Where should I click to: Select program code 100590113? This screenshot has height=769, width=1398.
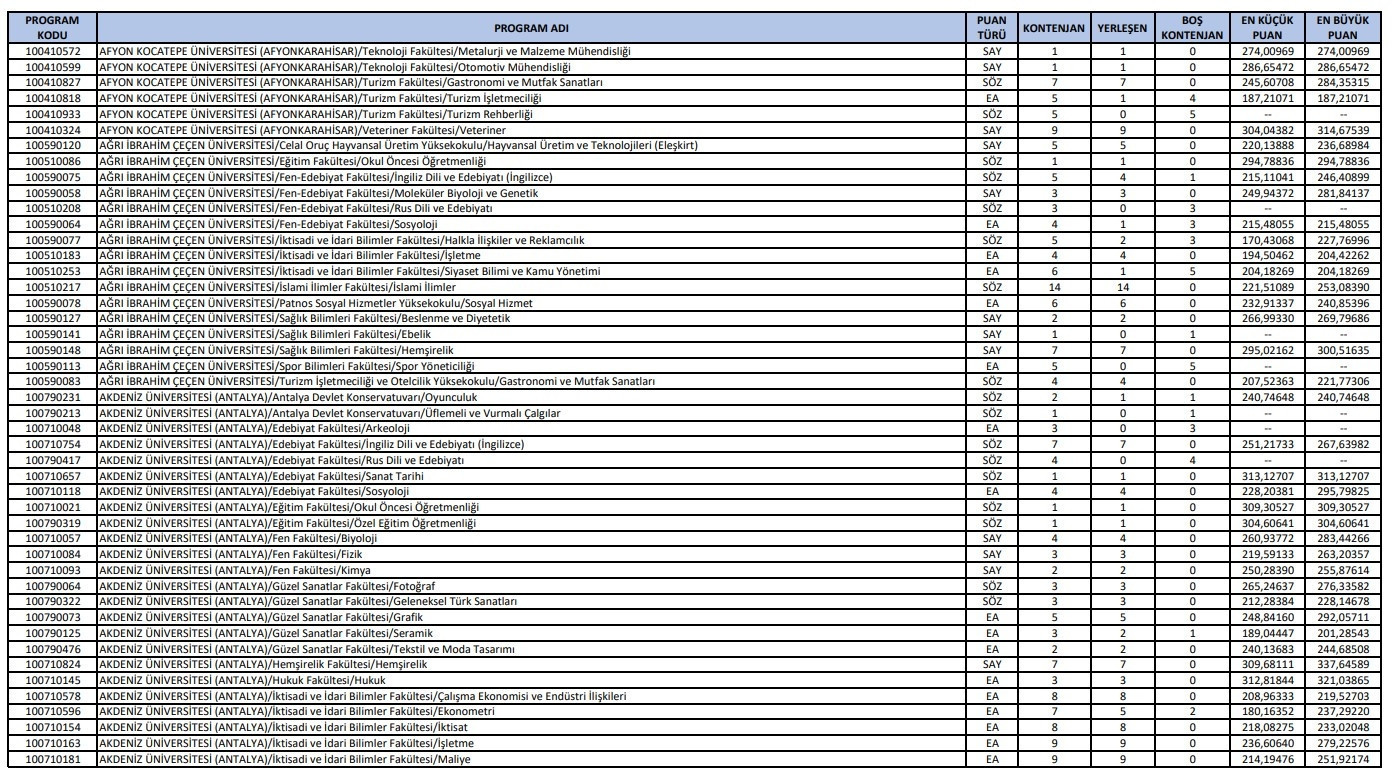click(51, 366)
